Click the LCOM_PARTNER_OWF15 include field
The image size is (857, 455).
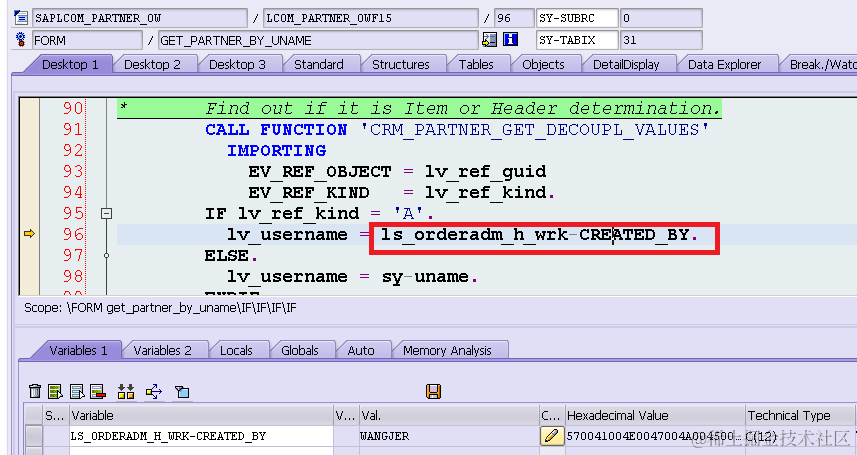coord(371,18)
